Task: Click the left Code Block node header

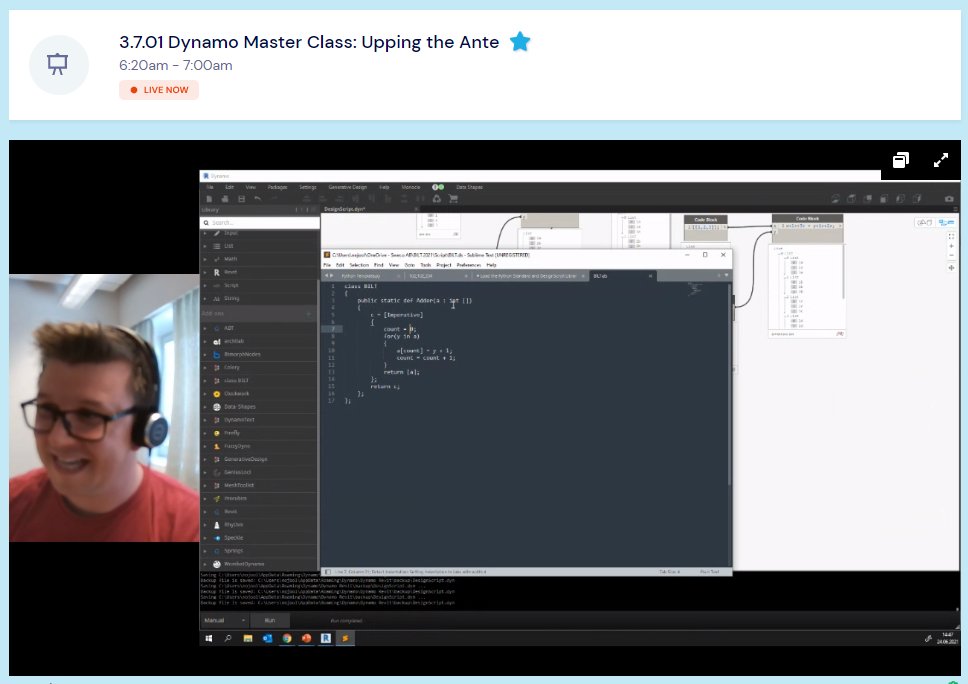Action: click(x=706, y=219)
